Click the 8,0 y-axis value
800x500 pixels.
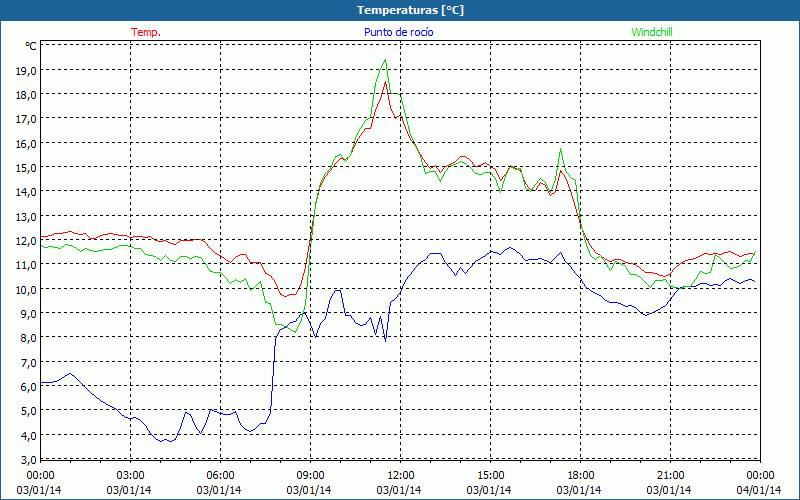point(29,338)
